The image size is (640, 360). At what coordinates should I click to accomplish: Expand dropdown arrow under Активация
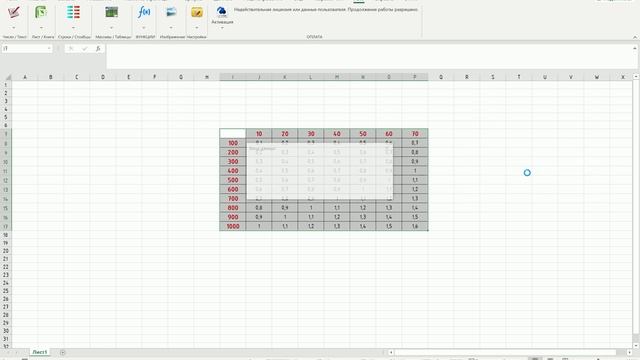pyautogui.click(x=222, y=28)
